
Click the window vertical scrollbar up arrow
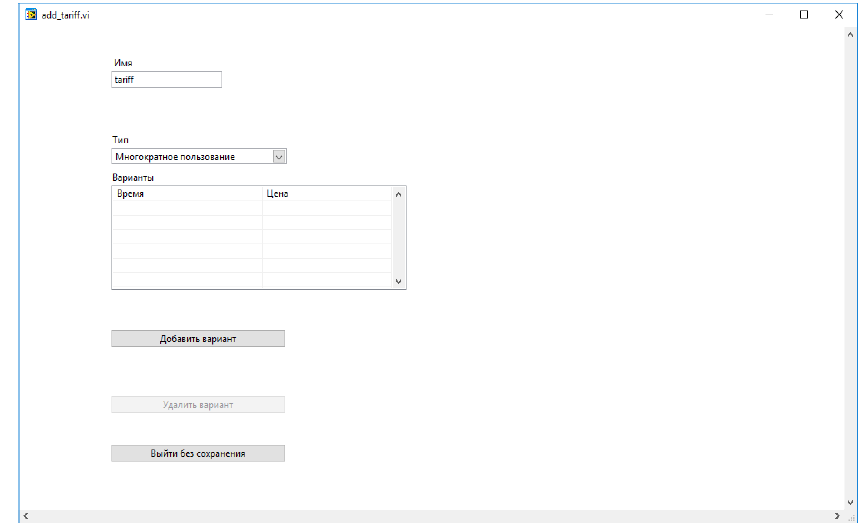pos(850,35)
